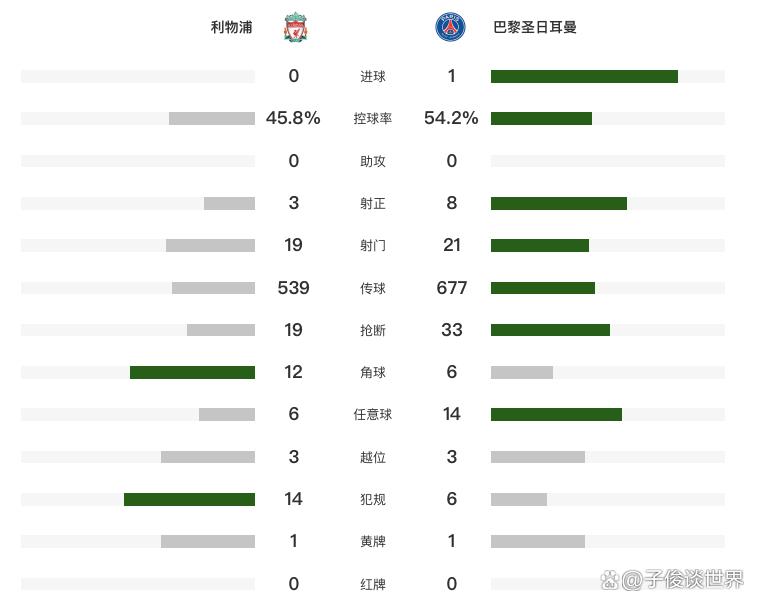Select the 黄牌 yellow cards label
This screenshot has width=759, height=606.
point(373,541)
